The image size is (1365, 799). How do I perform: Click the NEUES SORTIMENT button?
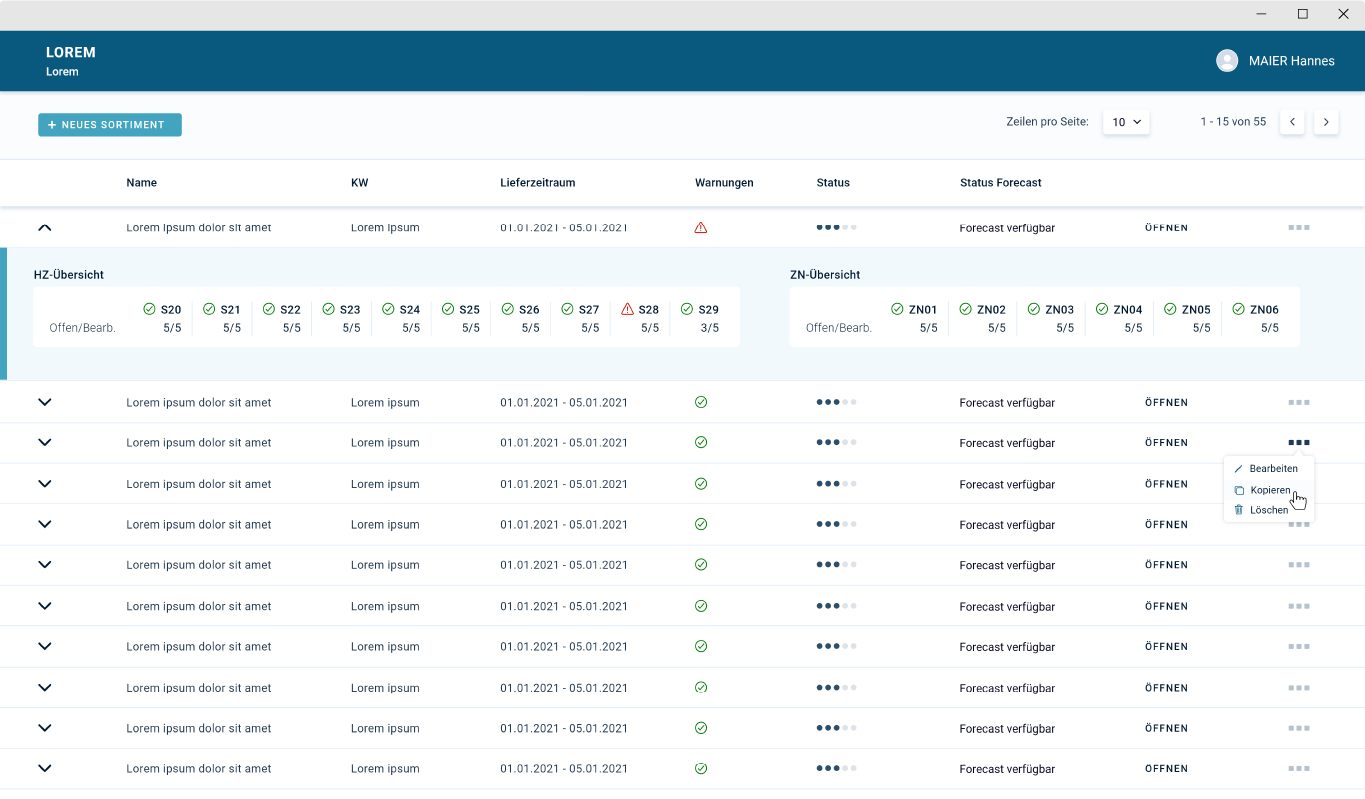click(x=109, y=124)
